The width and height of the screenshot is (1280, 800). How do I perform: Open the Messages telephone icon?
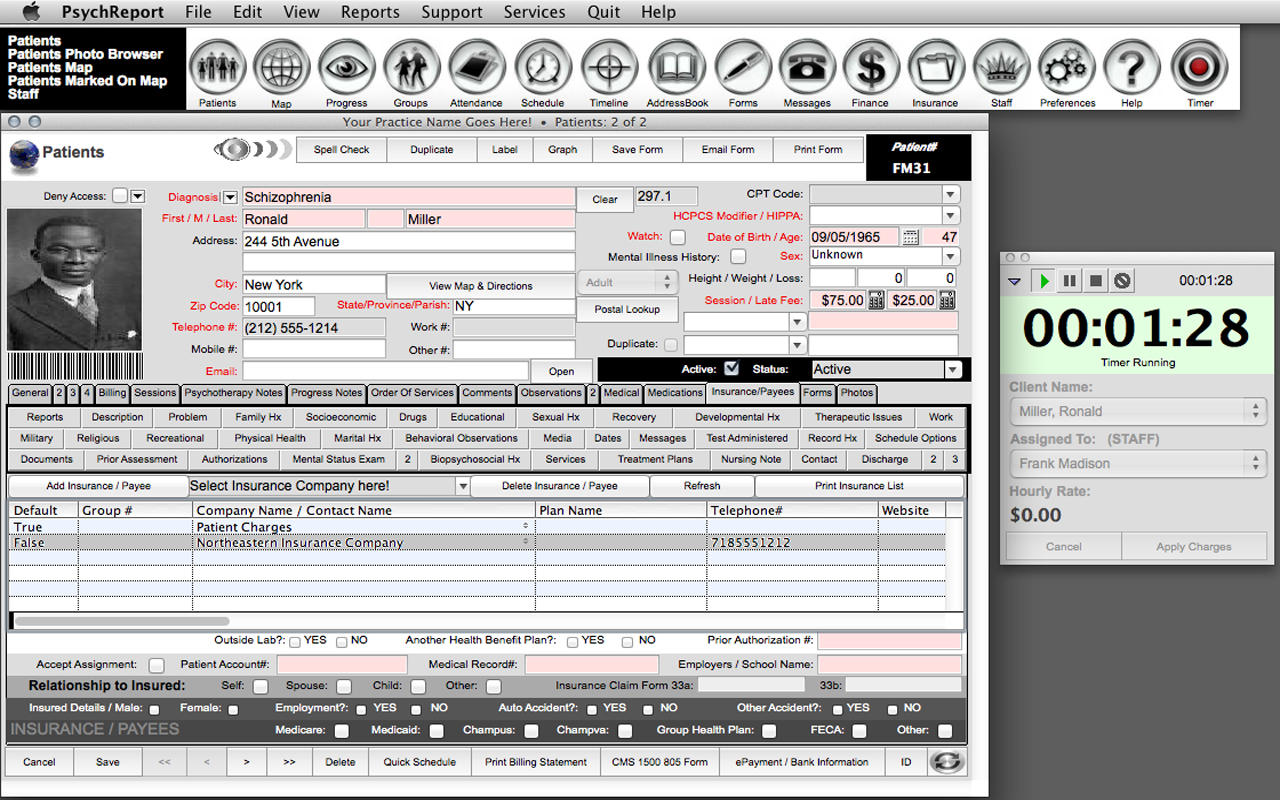tap(806, 68)
